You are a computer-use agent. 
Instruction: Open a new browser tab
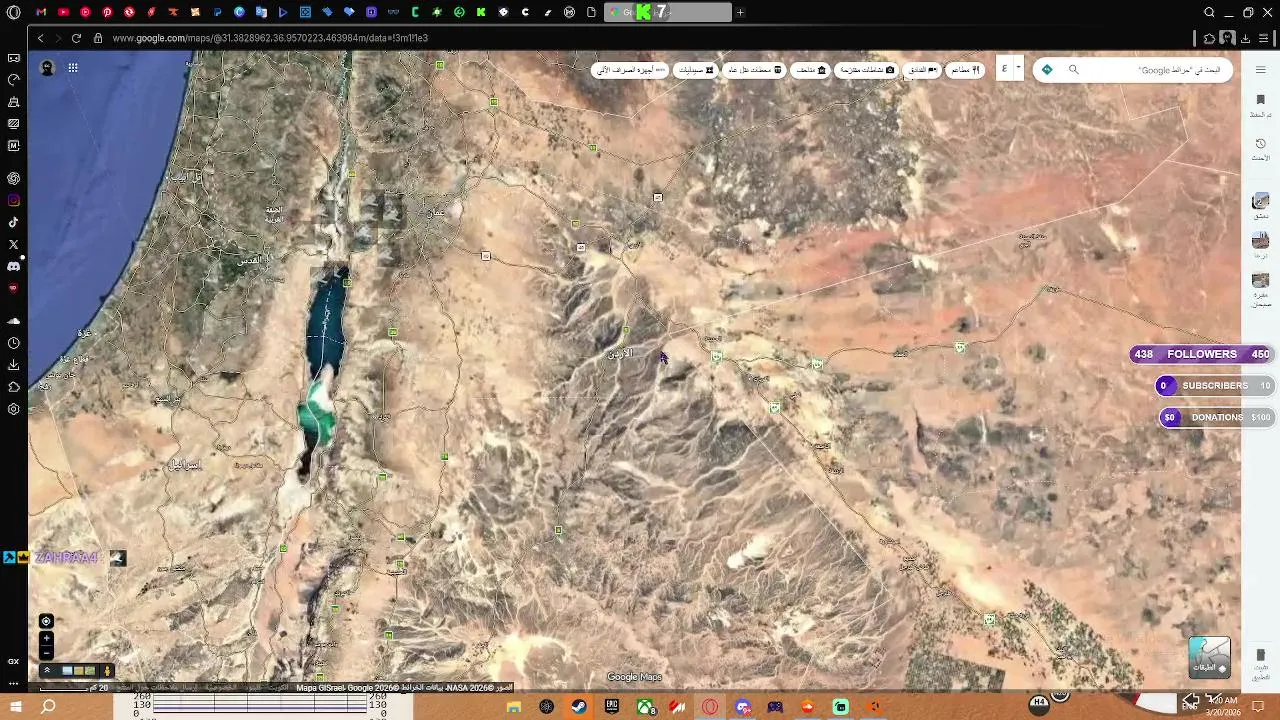tap(740, 12)
